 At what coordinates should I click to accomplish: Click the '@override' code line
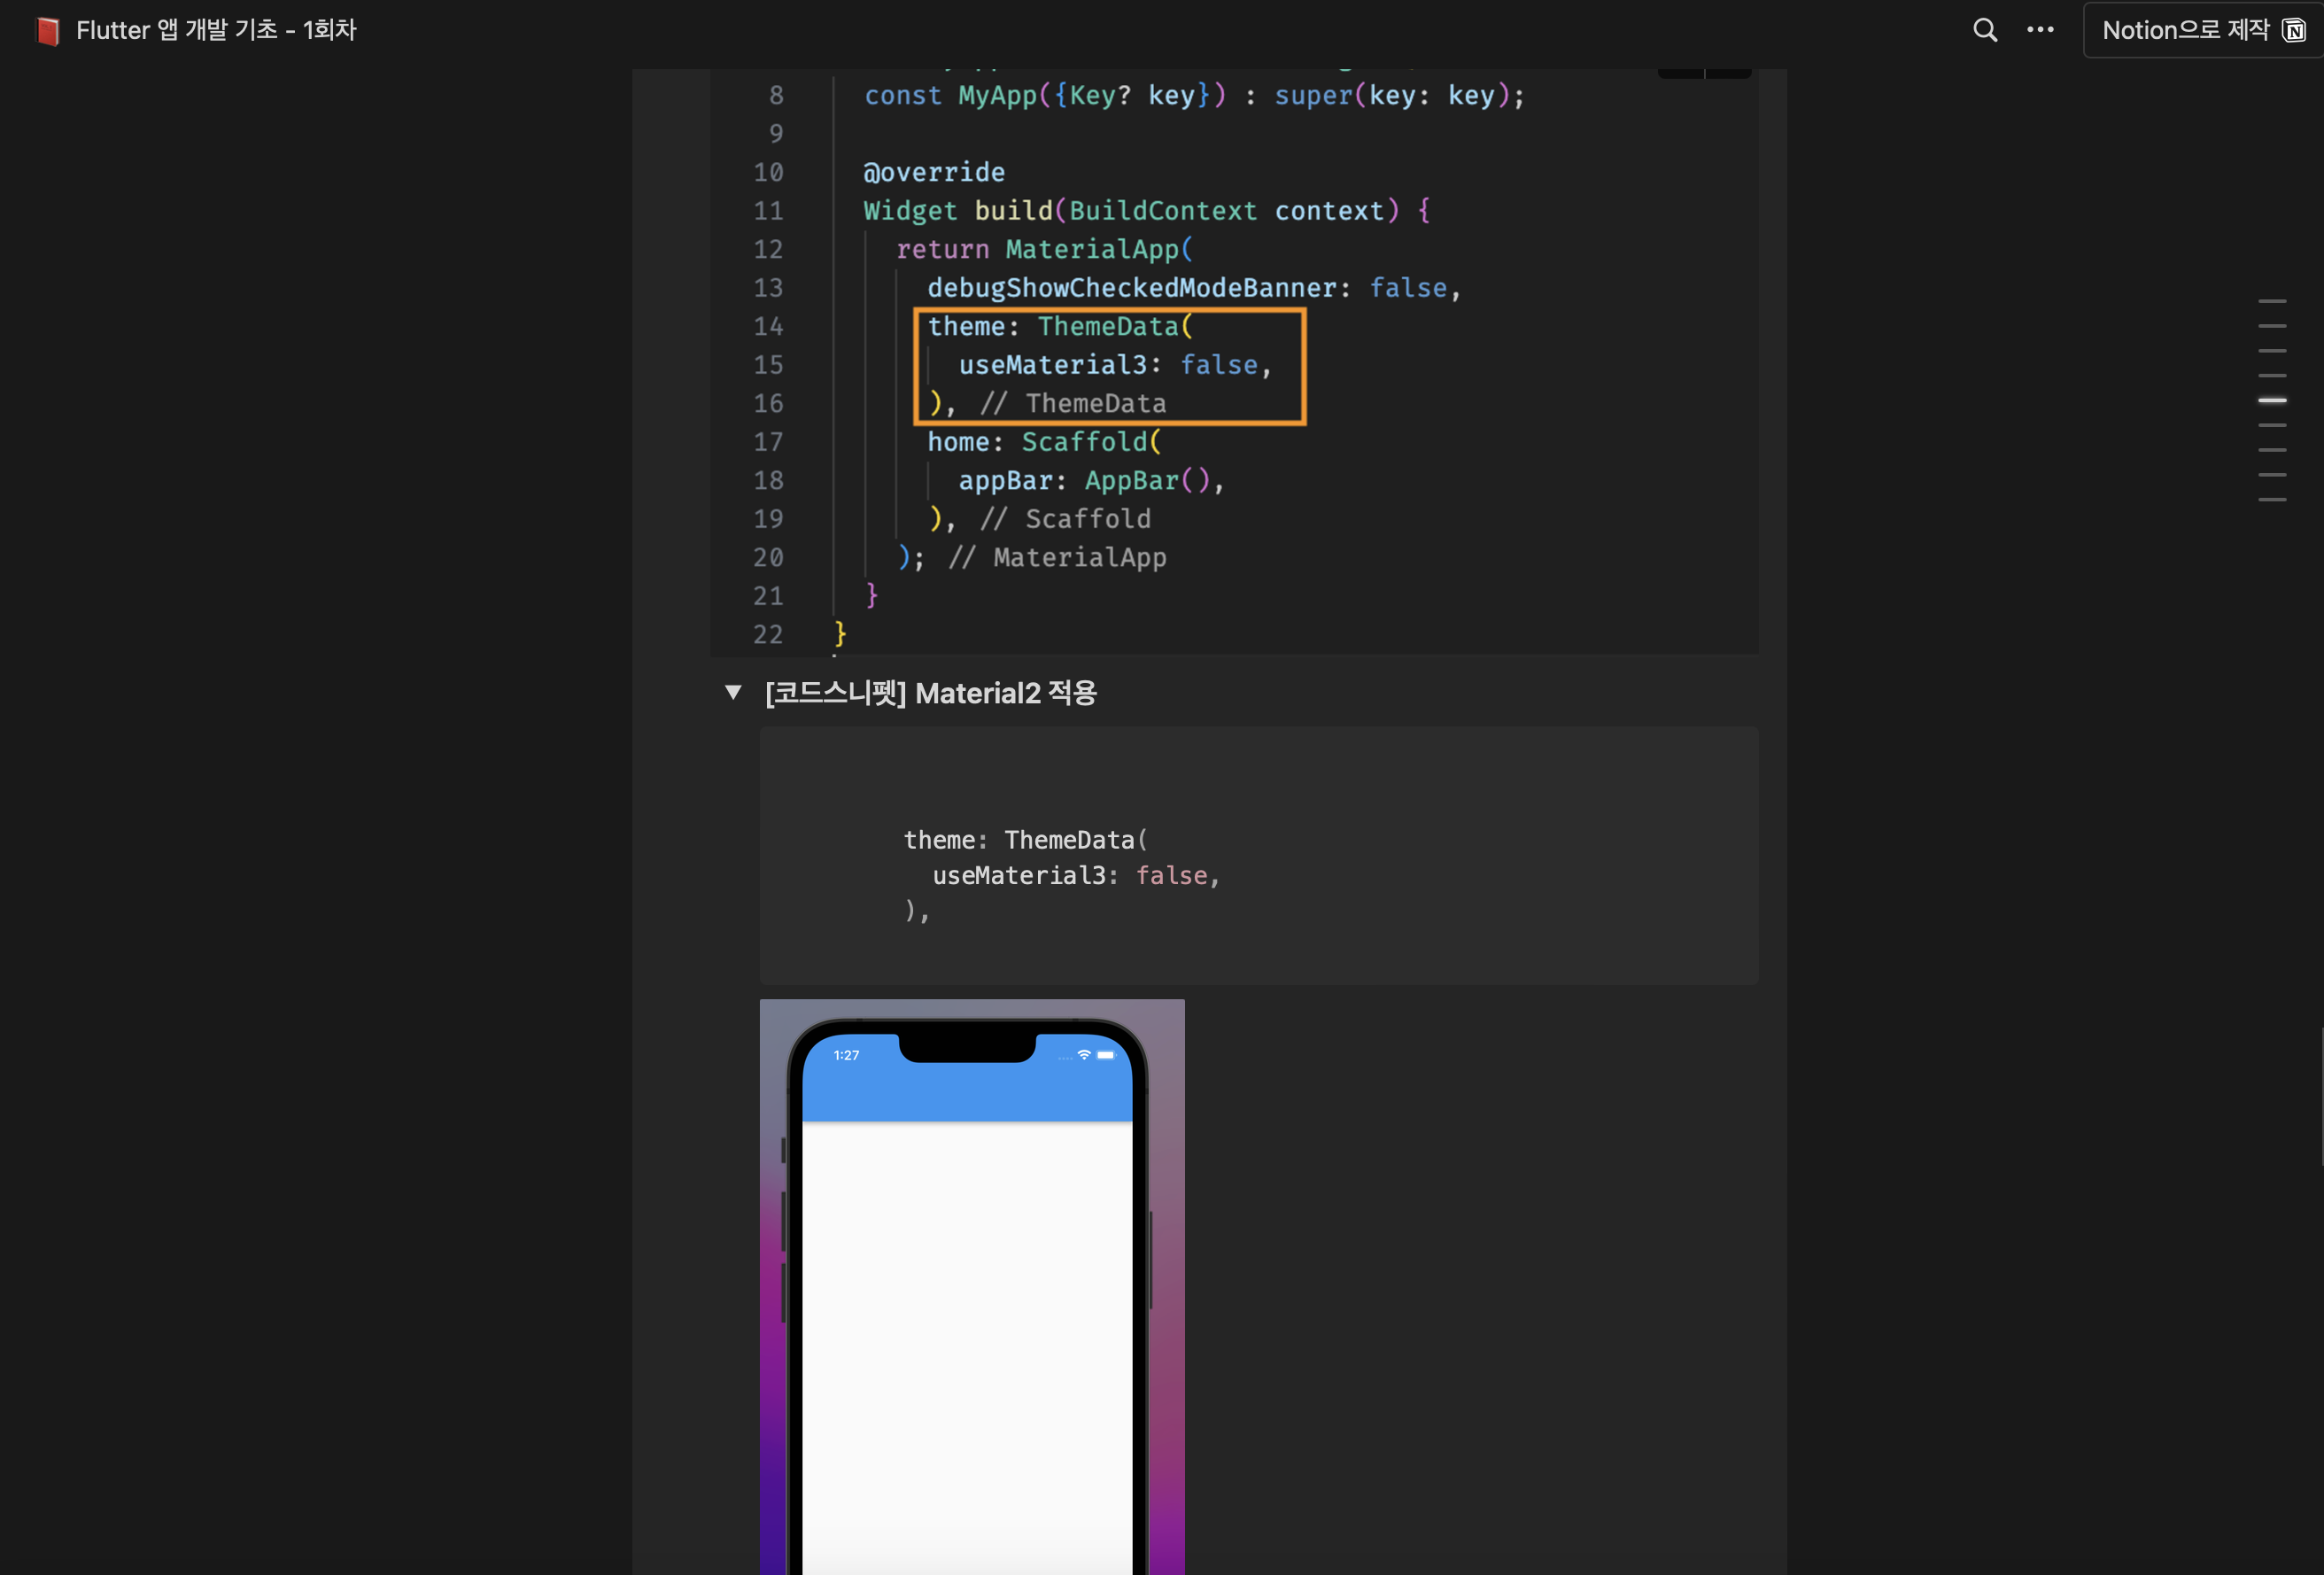point(934,172)
